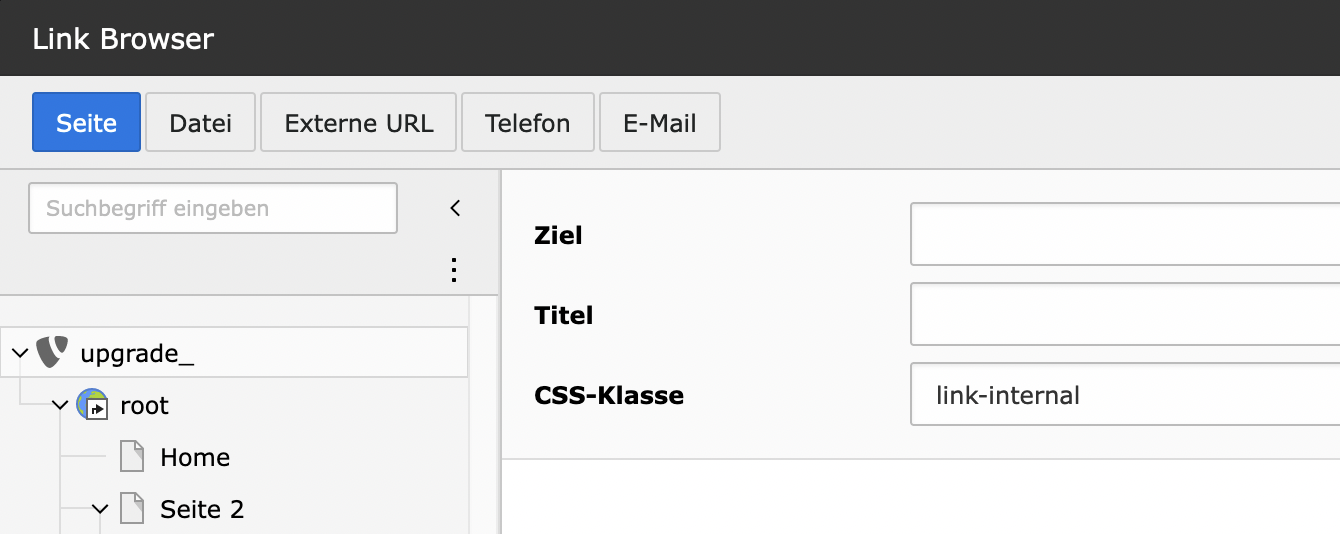
Task: Click the TYPO3 logo icon beside upgrade_
Action: 53,352
